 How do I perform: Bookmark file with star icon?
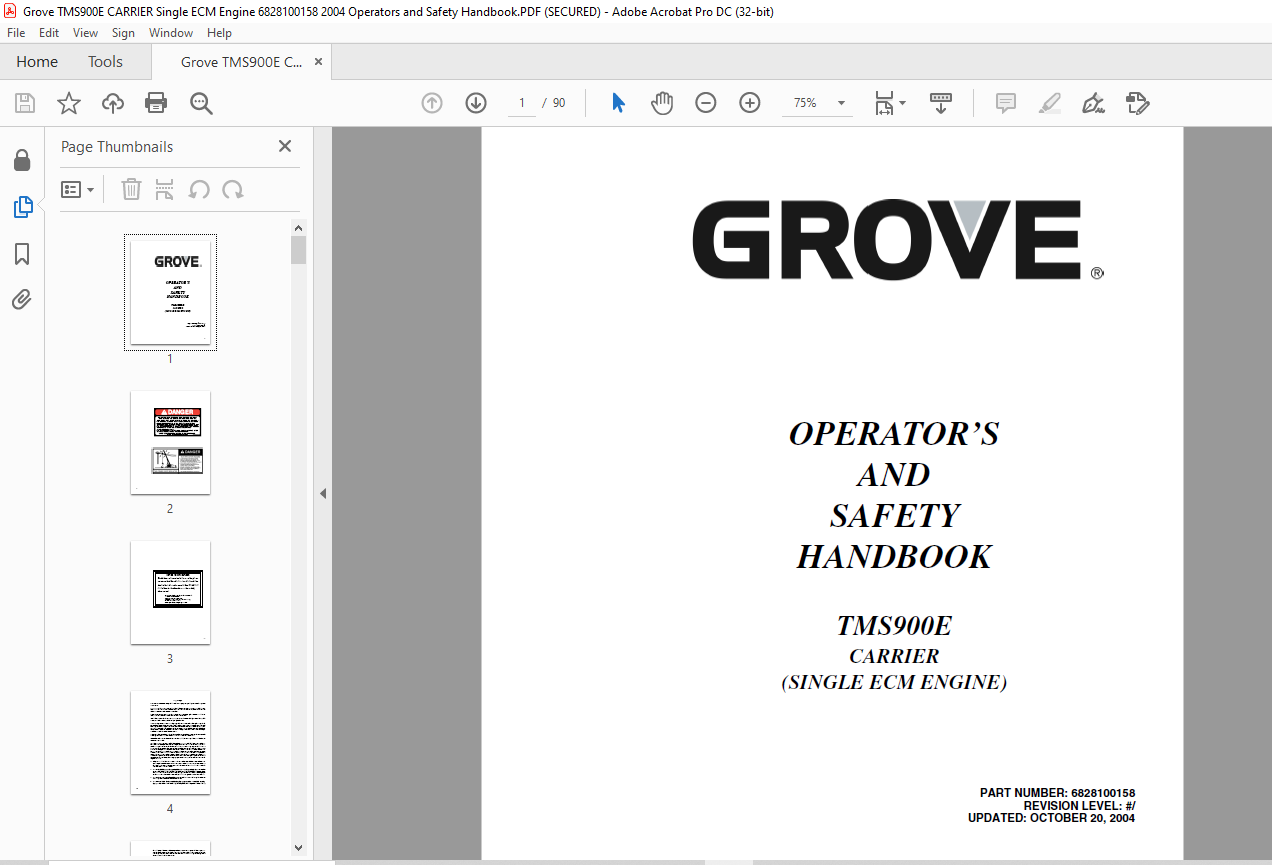(68, 103)
